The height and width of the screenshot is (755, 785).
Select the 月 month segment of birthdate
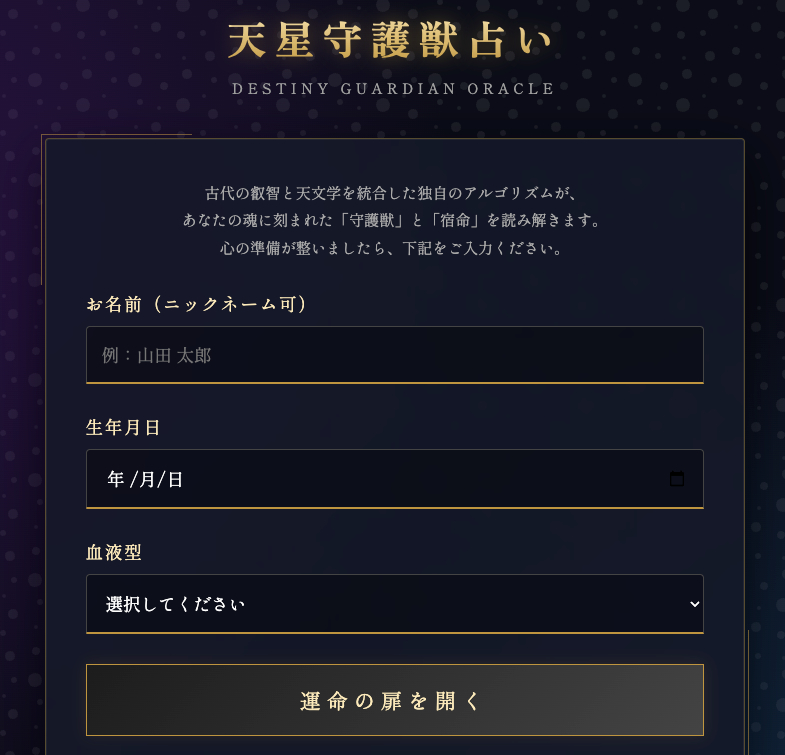(x=147, y=480)
